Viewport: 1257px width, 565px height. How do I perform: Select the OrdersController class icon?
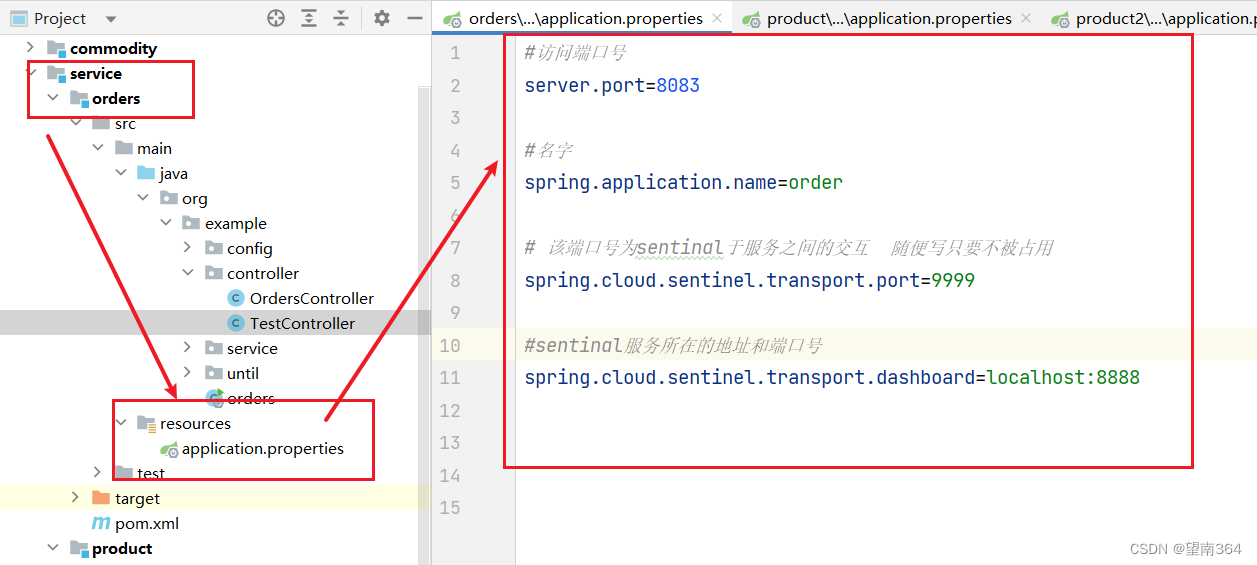click(236, 298)
